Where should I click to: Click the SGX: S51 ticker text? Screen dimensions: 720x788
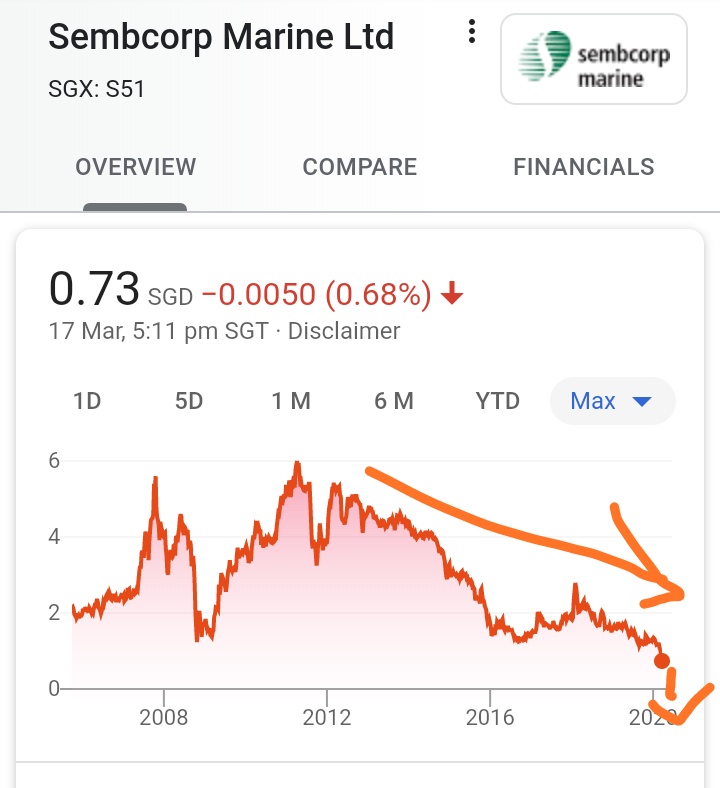tap(97, 90)
